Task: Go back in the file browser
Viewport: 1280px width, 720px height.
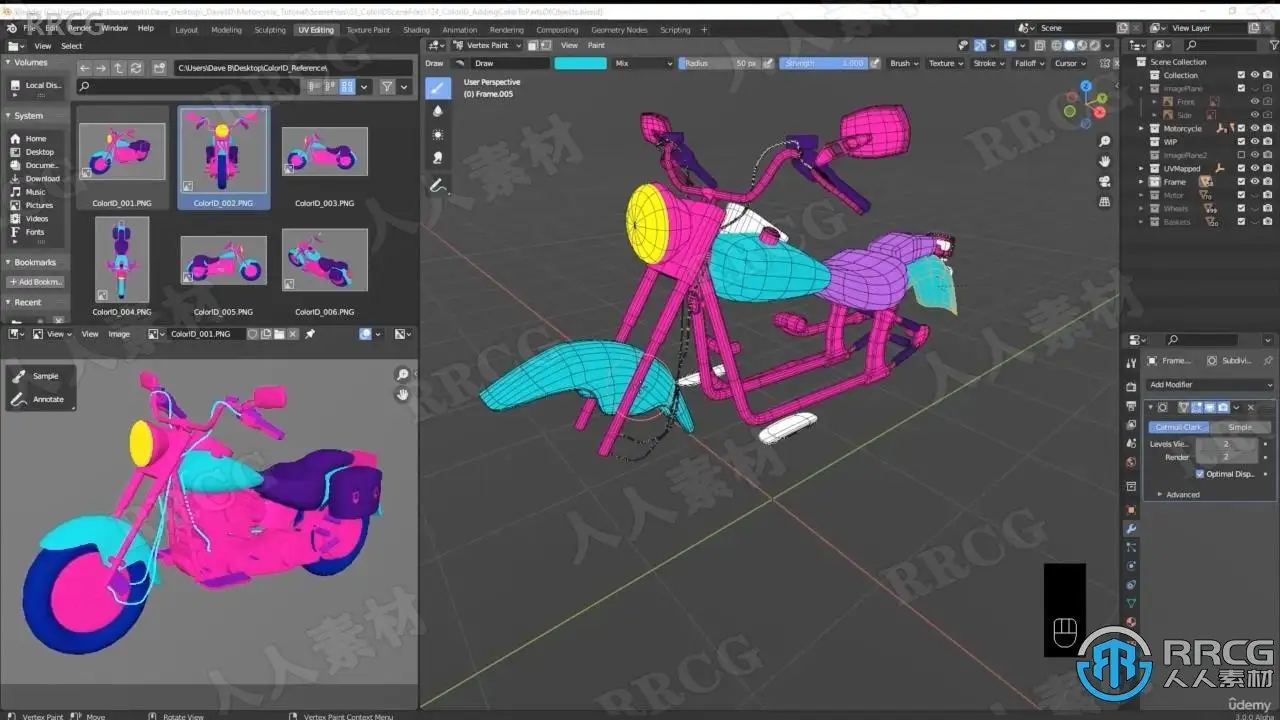Action: (85, 68)
